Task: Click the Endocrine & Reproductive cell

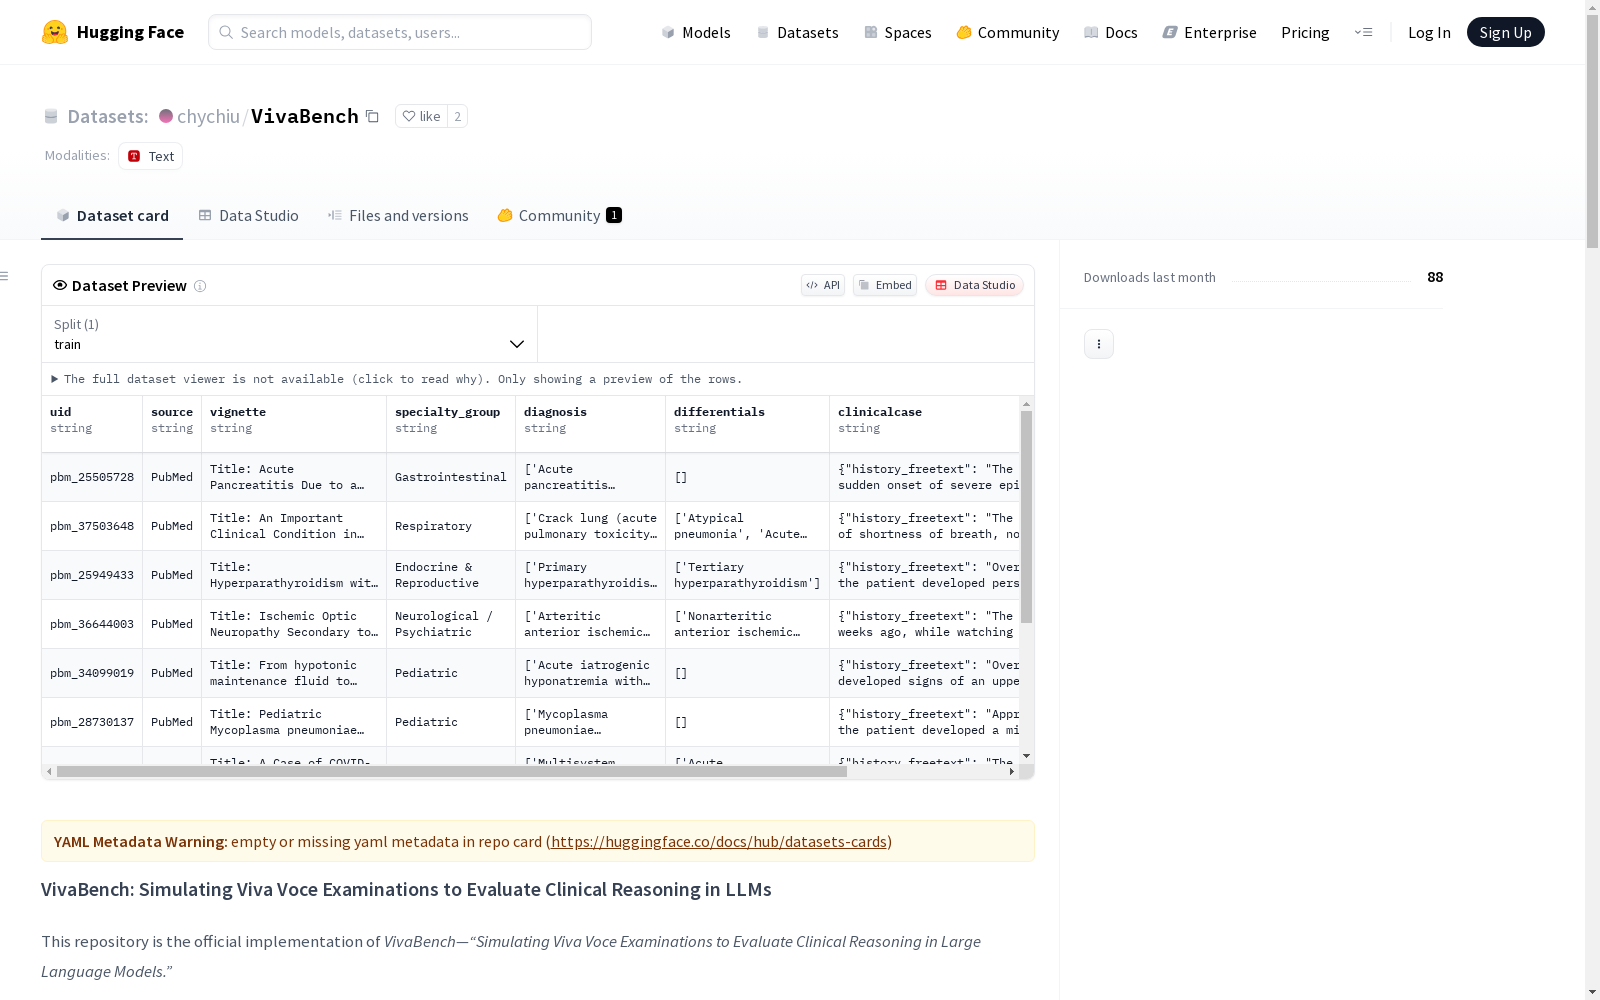Action: tap(451, 576)
